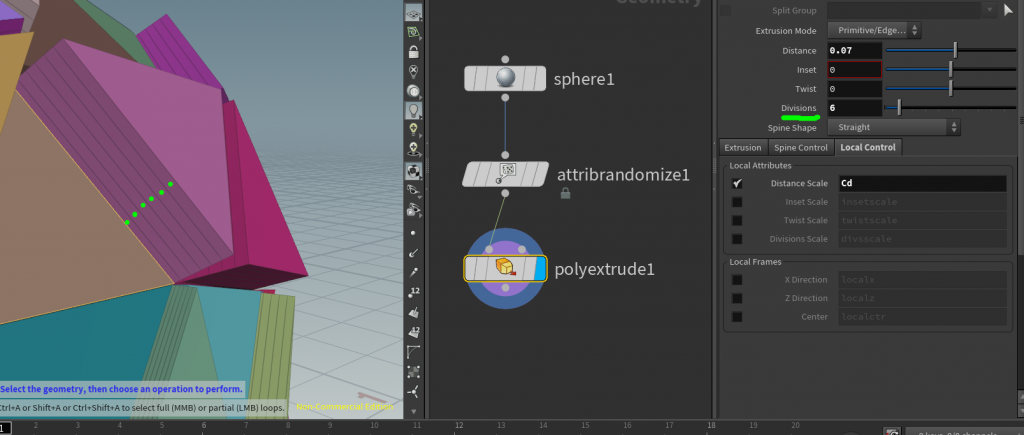Click the twistscale attribute field
This screenshot has height=435, width=1024.
pos(922,220)
